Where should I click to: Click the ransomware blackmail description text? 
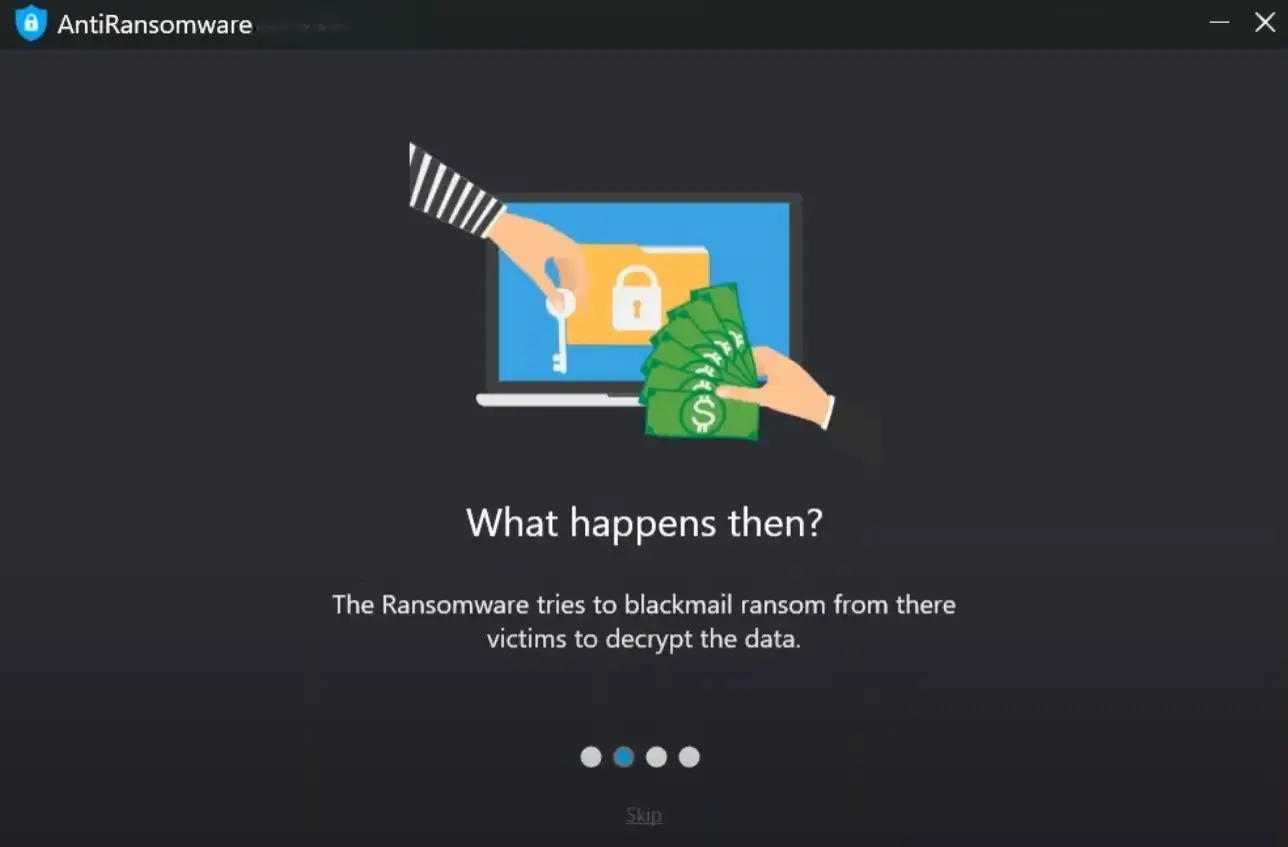[644, 621]
